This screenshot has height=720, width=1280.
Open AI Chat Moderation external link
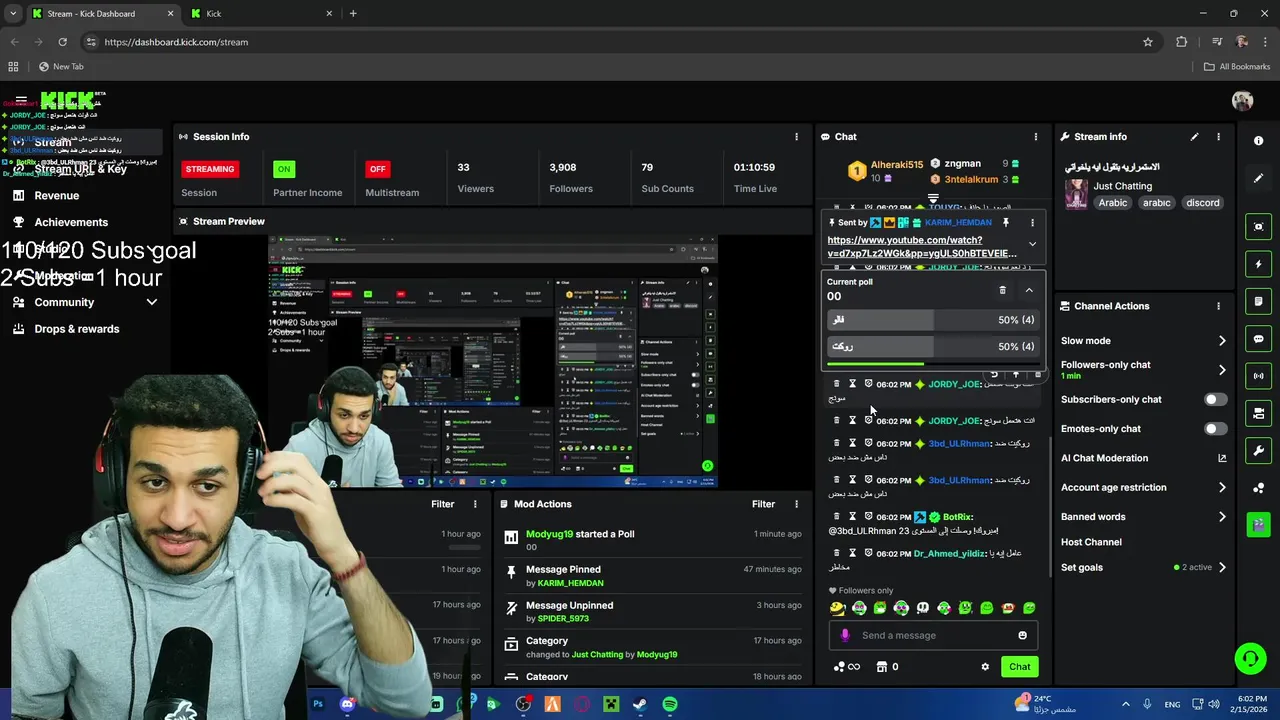pyautogui.click(x=1222, y=458)
